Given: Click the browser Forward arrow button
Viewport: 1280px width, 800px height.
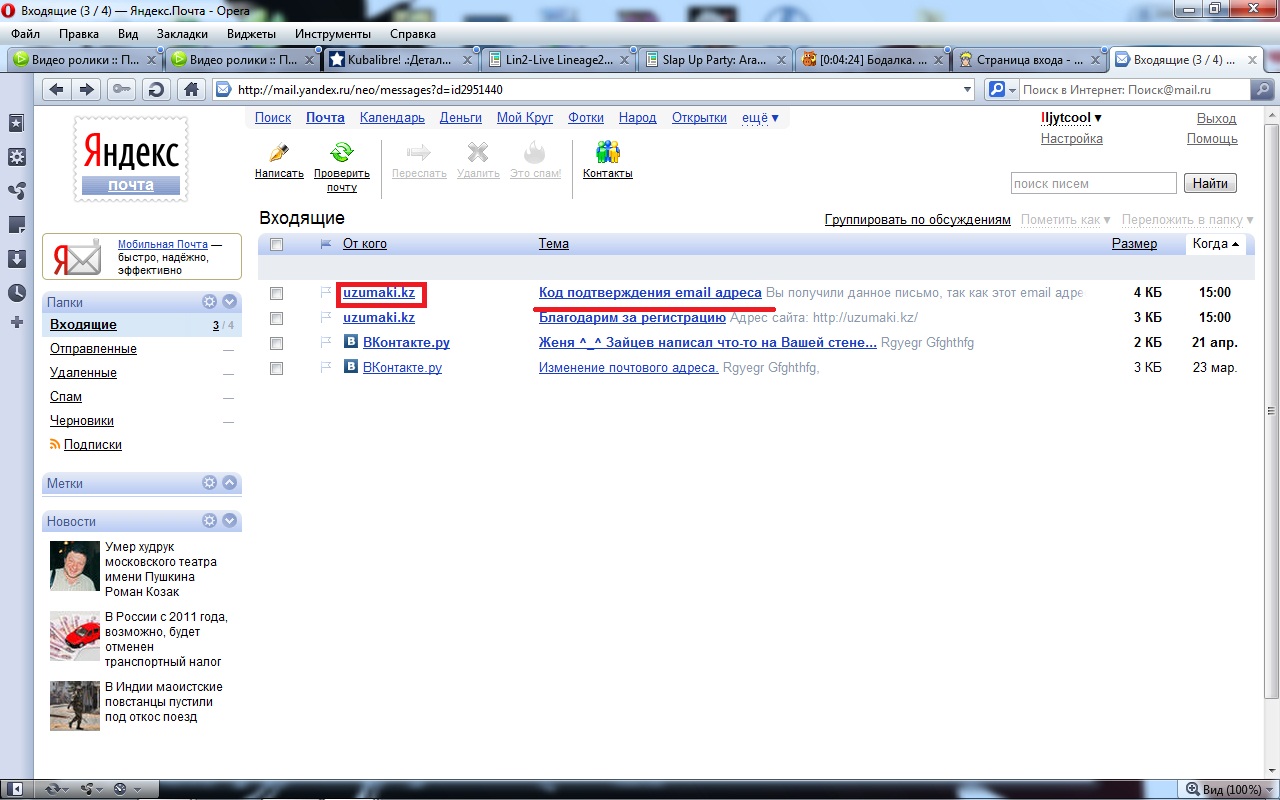Looking at the screenshot, I should [87, 90].
